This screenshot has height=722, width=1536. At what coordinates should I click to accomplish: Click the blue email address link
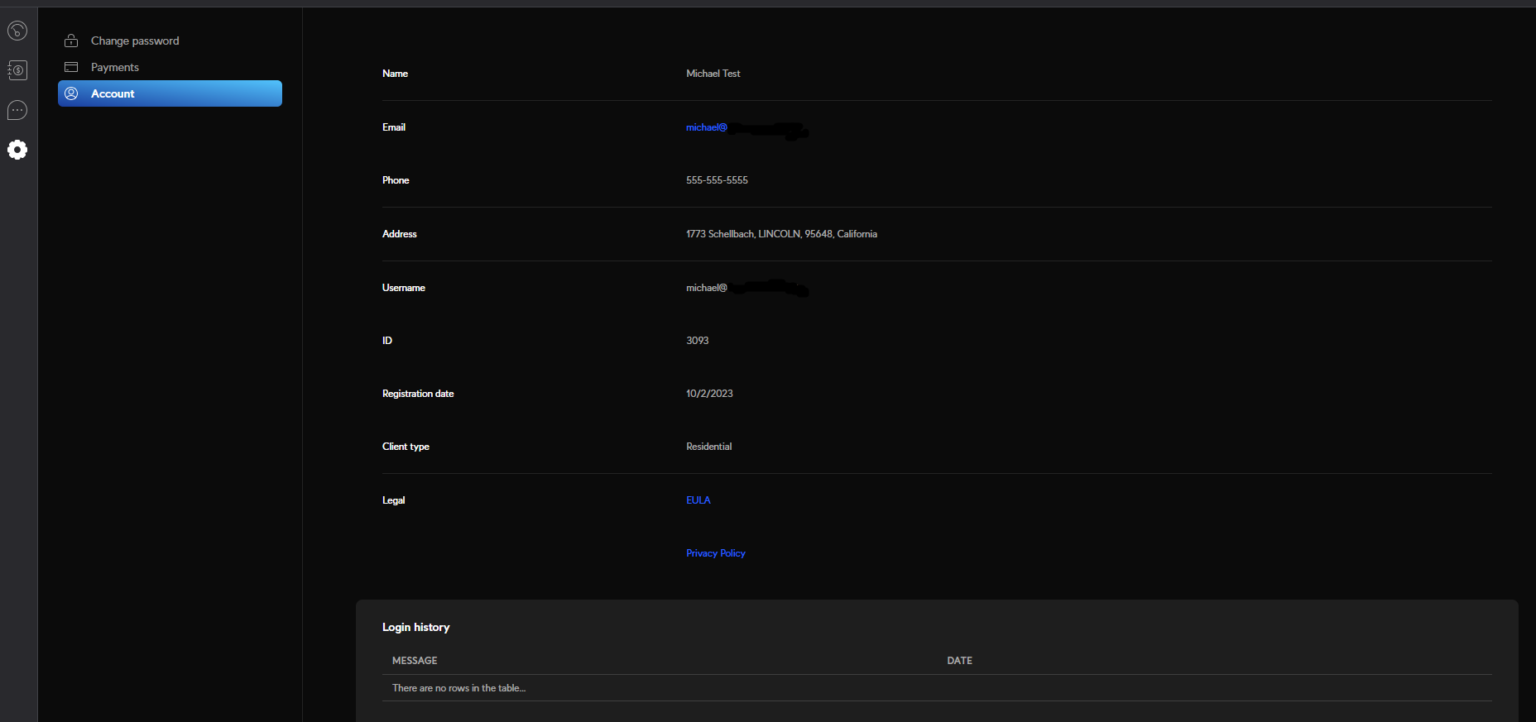coord(707,127)
